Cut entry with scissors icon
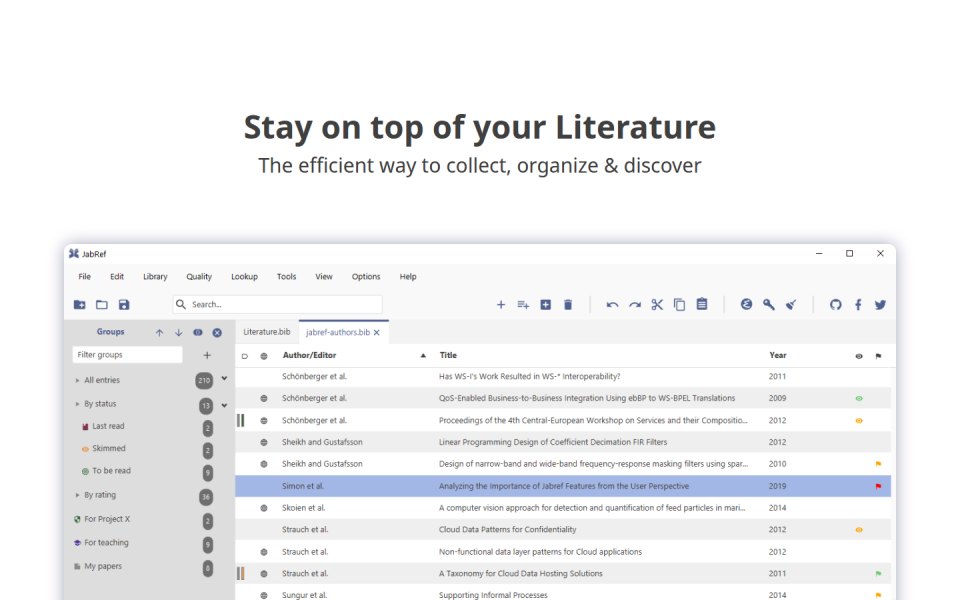Viewport: 960px width, 600px height. click(657, 304)
